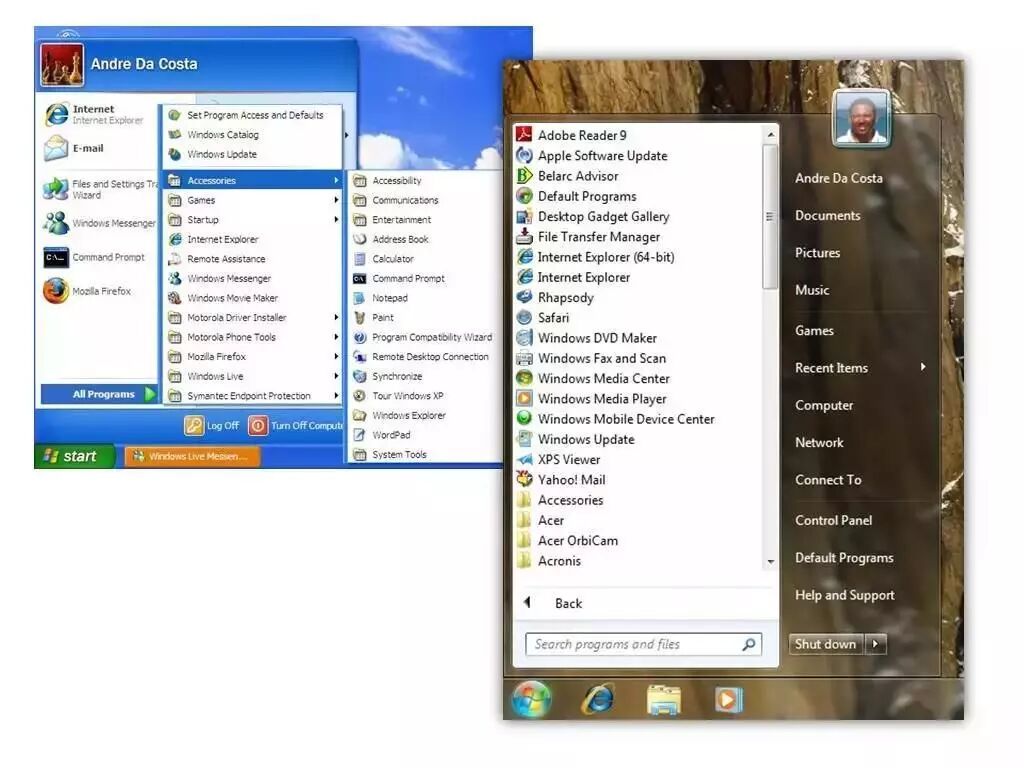Click the Windows Media Center icon
This screenshot has height=768, width=1024.
click(524, 377)
